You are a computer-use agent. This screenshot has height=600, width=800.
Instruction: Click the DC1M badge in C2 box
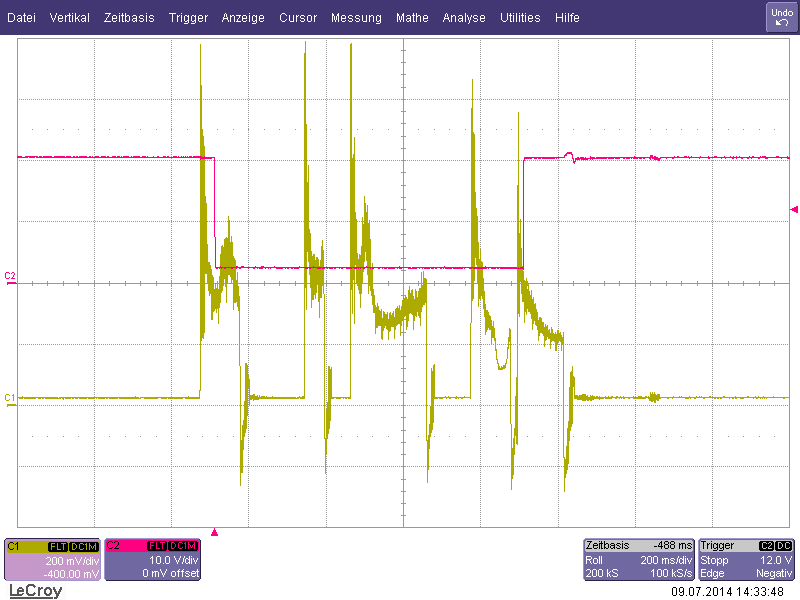(183, 546)
